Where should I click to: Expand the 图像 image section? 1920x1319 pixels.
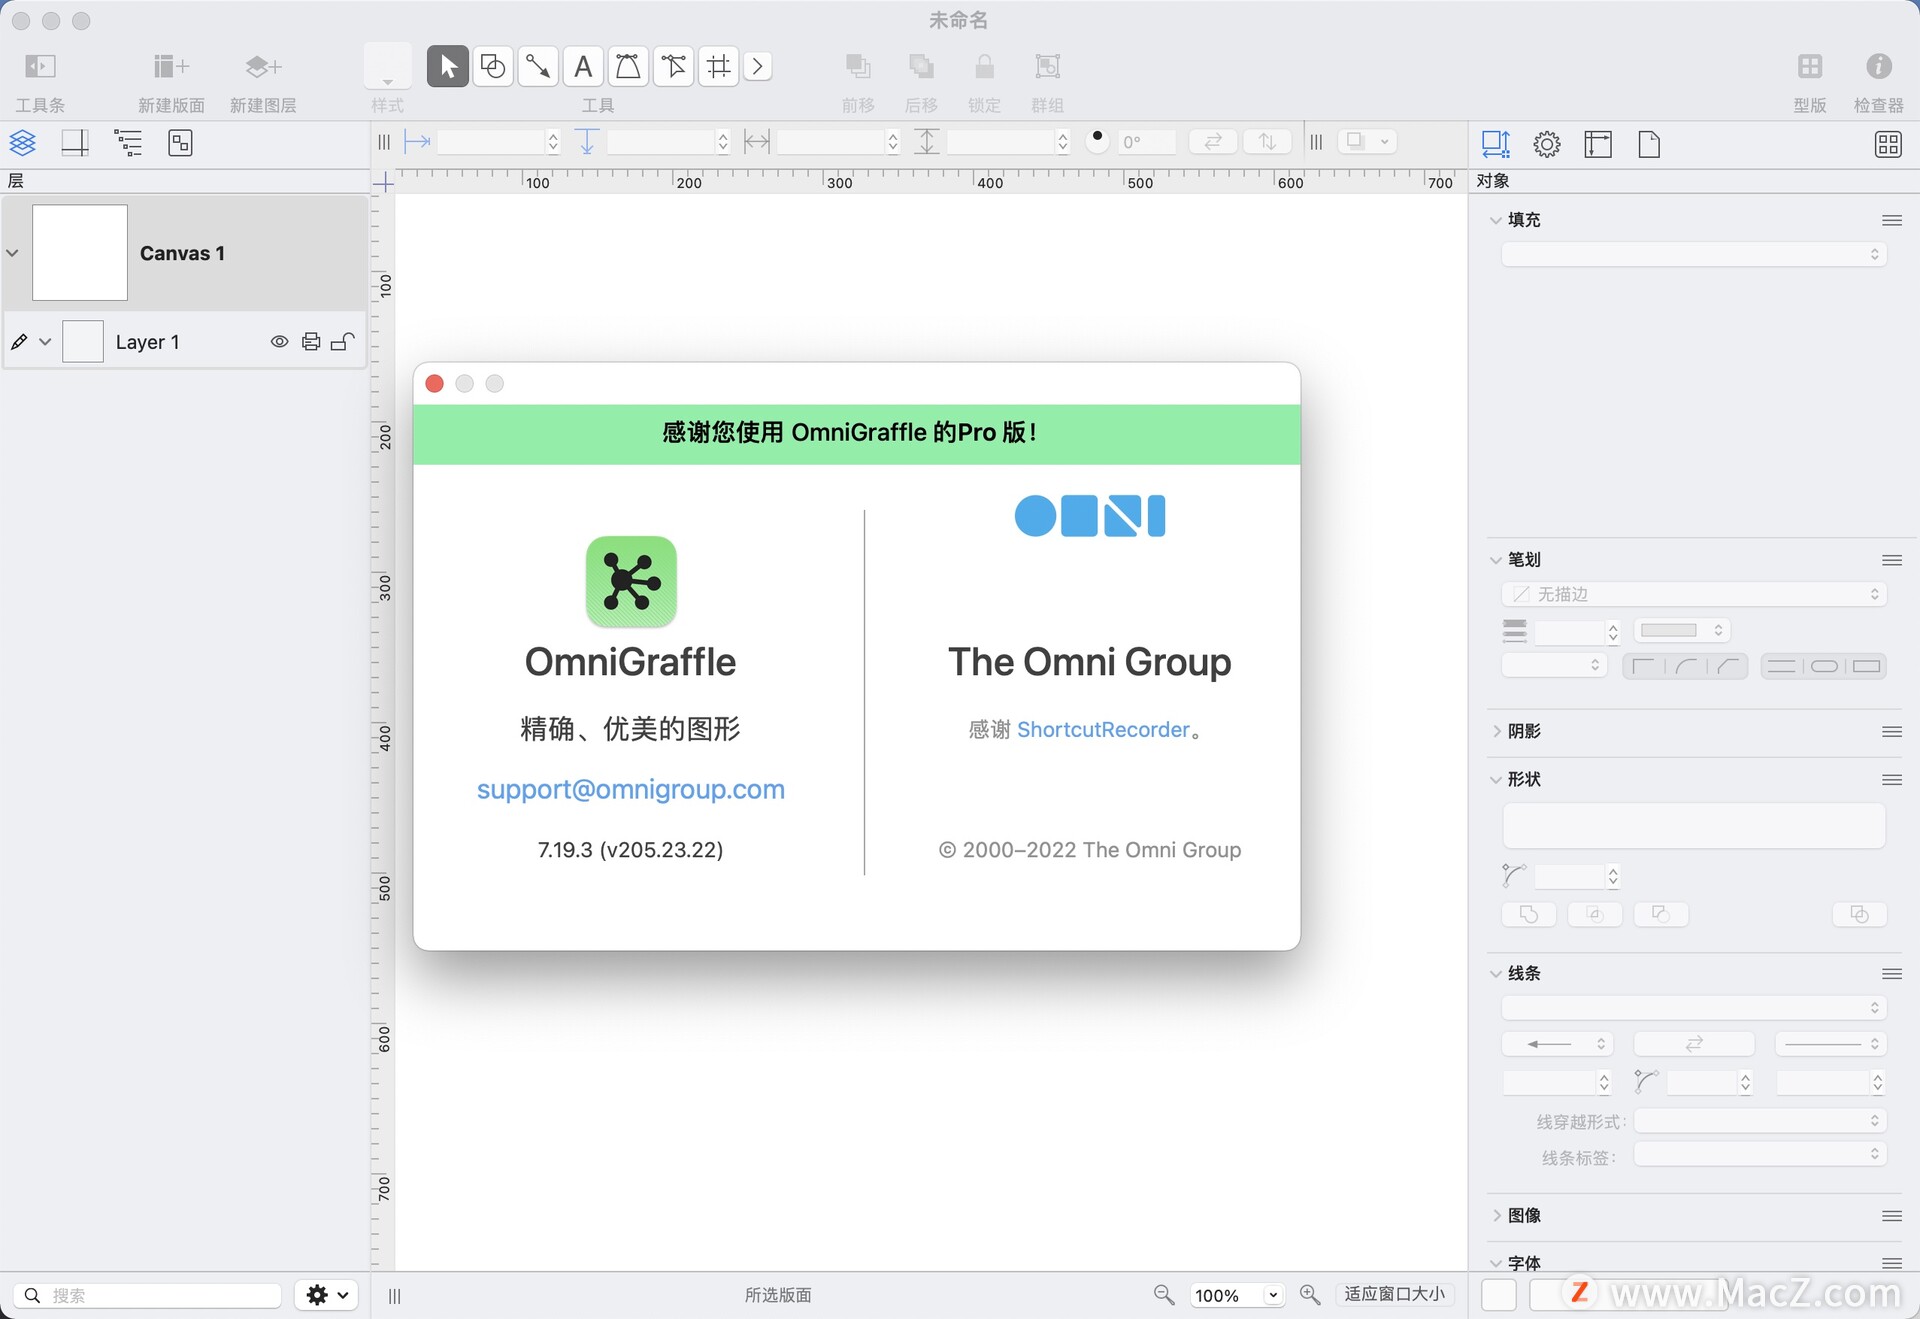pos(1496,1215)
